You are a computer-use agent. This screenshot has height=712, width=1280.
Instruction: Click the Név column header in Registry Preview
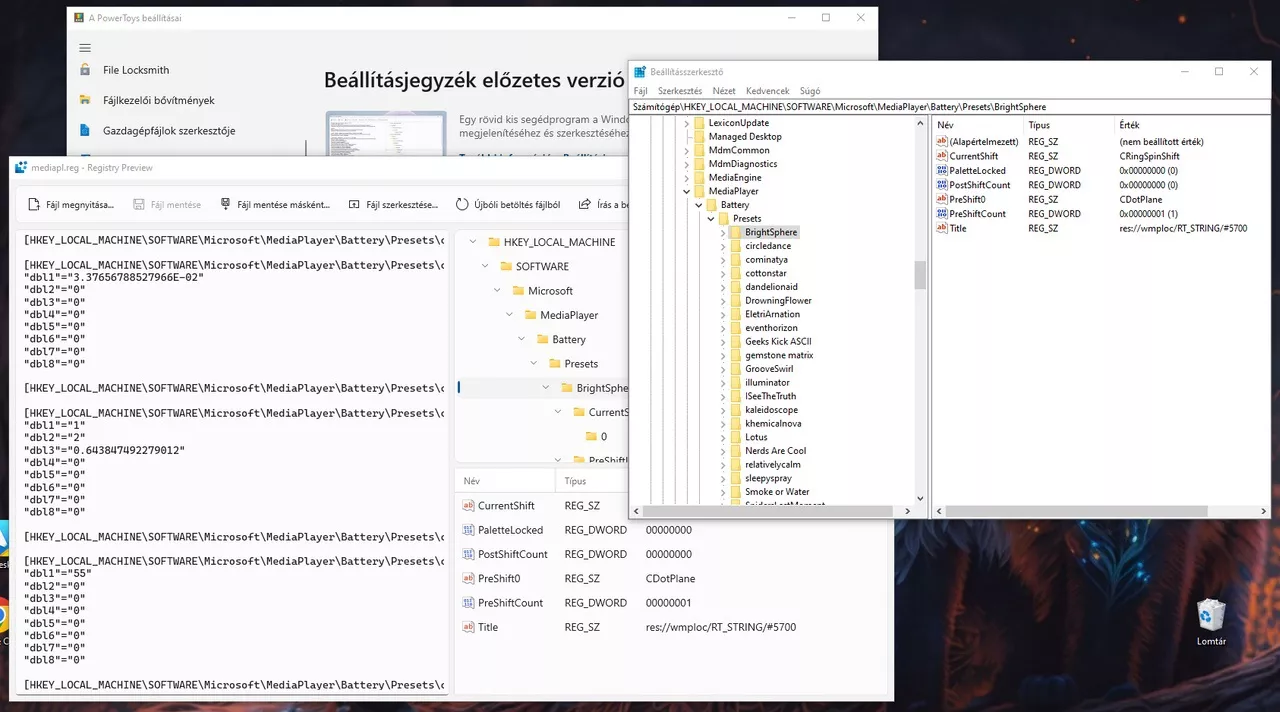click(506, 481)
